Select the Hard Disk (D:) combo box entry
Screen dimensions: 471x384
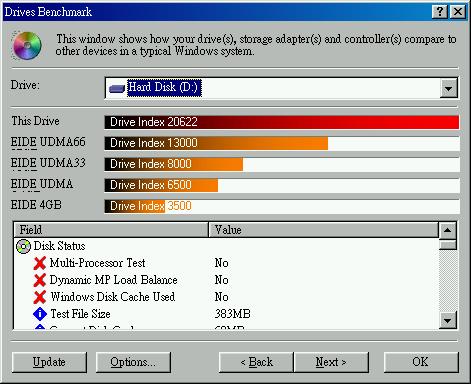click(165, 88)
